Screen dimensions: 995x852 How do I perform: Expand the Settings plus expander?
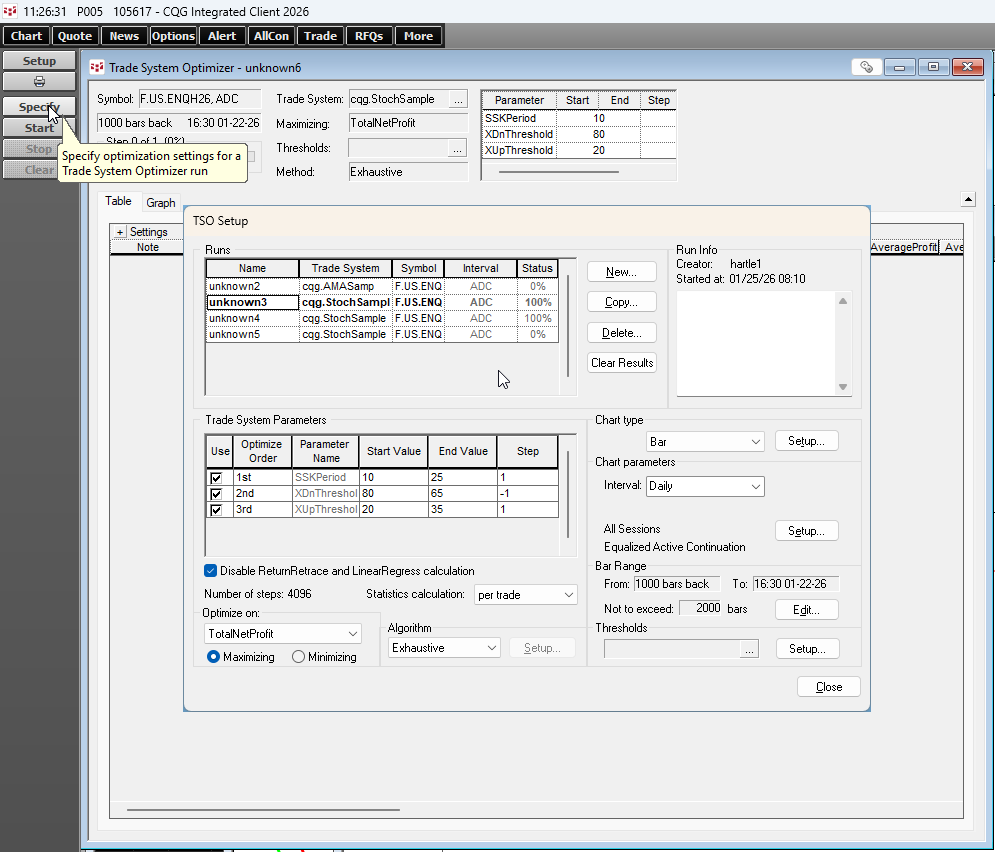(120, 232)
